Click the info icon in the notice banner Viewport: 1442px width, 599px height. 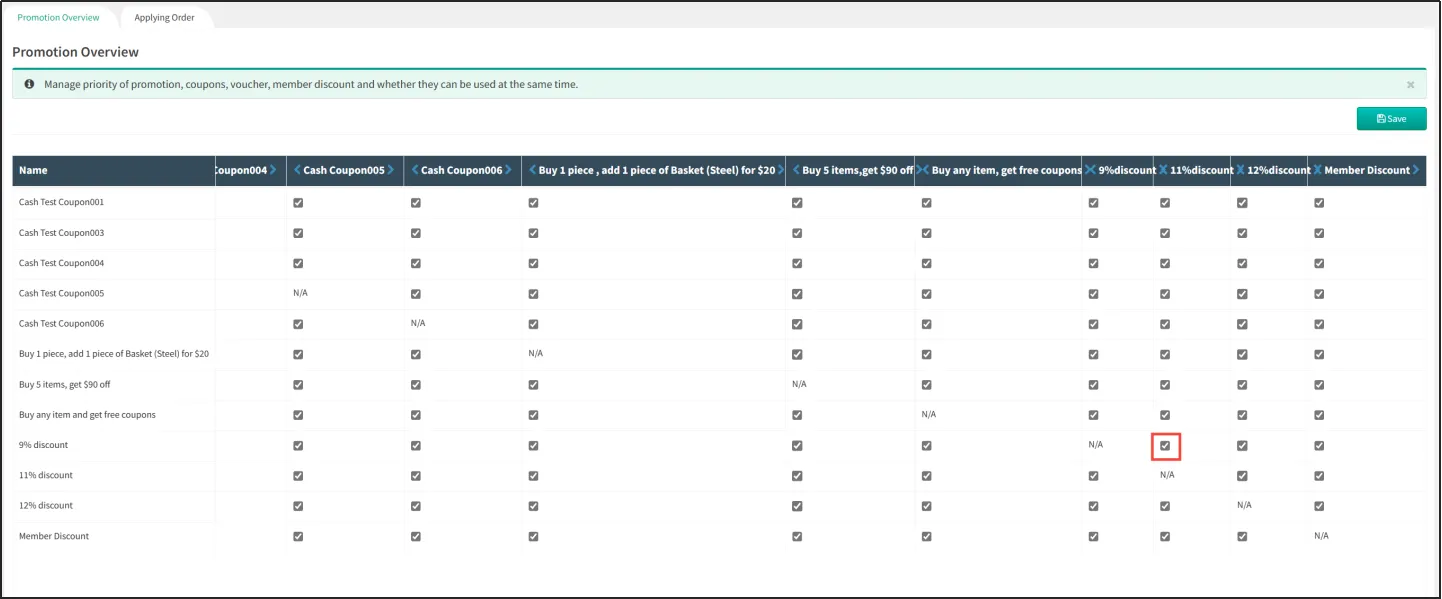29,84
